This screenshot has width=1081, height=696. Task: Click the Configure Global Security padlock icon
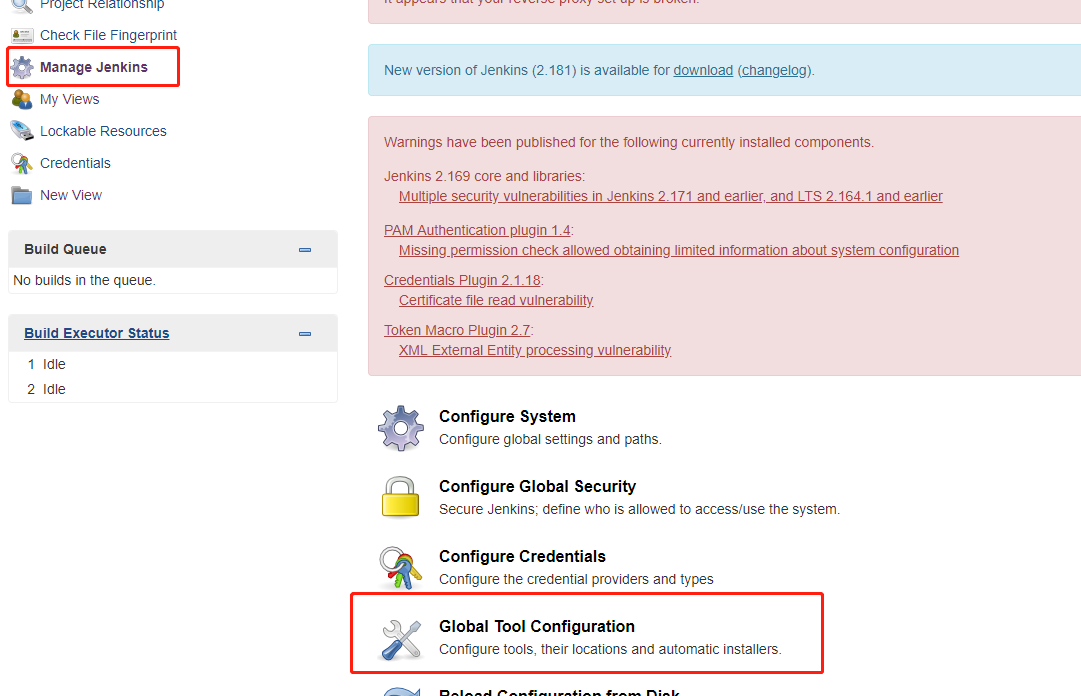[401, 497]
